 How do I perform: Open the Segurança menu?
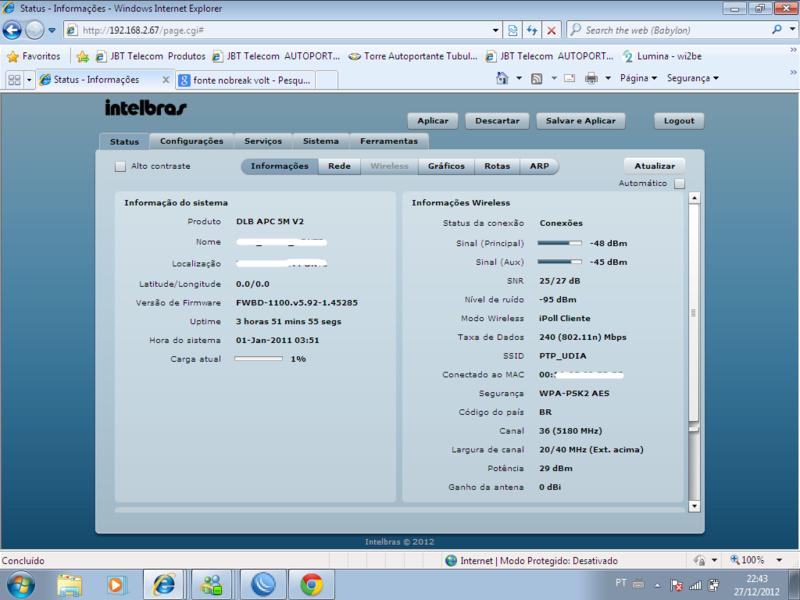coord(692,78)
